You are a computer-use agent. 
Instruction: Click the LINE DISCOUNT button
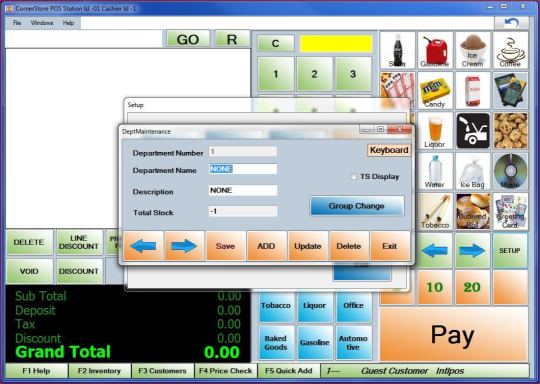tap(80, 242)
